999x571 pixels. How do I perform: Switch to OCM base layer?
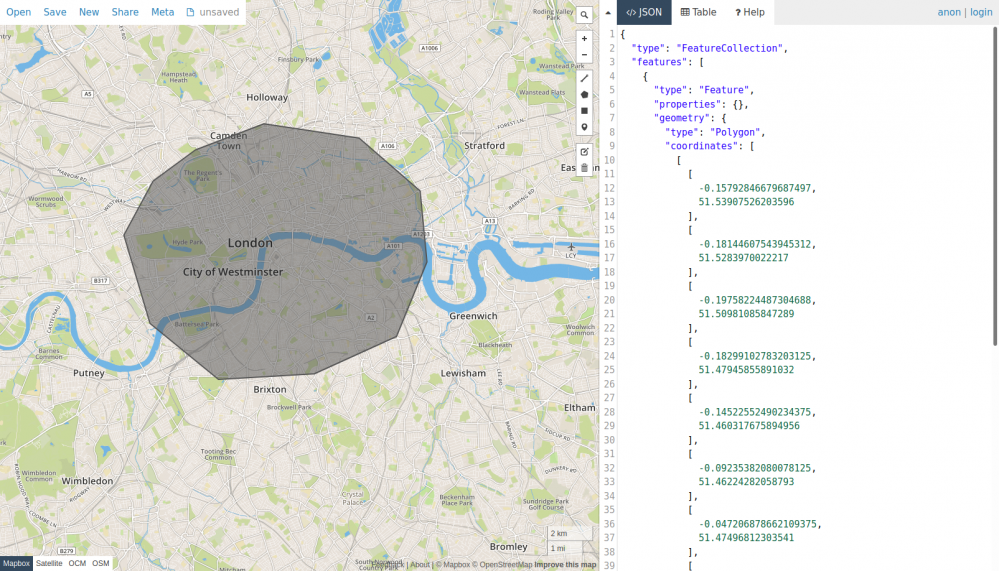click(77, 563)
